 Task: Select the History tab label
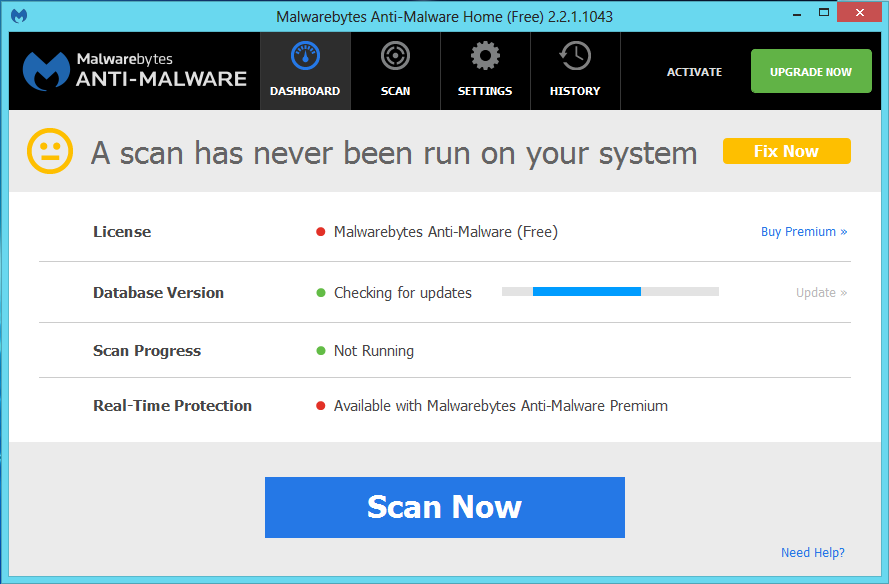click(x=575, y=91)
